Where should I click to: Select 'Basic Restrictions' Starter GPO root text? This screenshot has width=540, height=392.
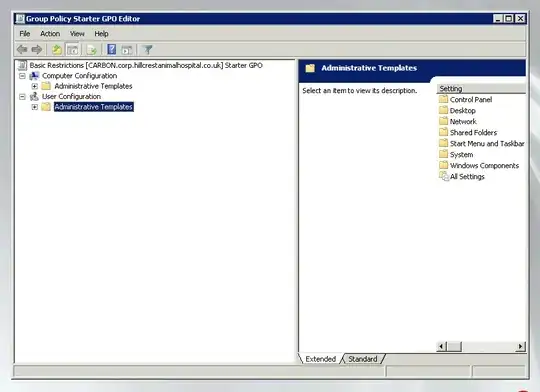click(x=146, y=65)
